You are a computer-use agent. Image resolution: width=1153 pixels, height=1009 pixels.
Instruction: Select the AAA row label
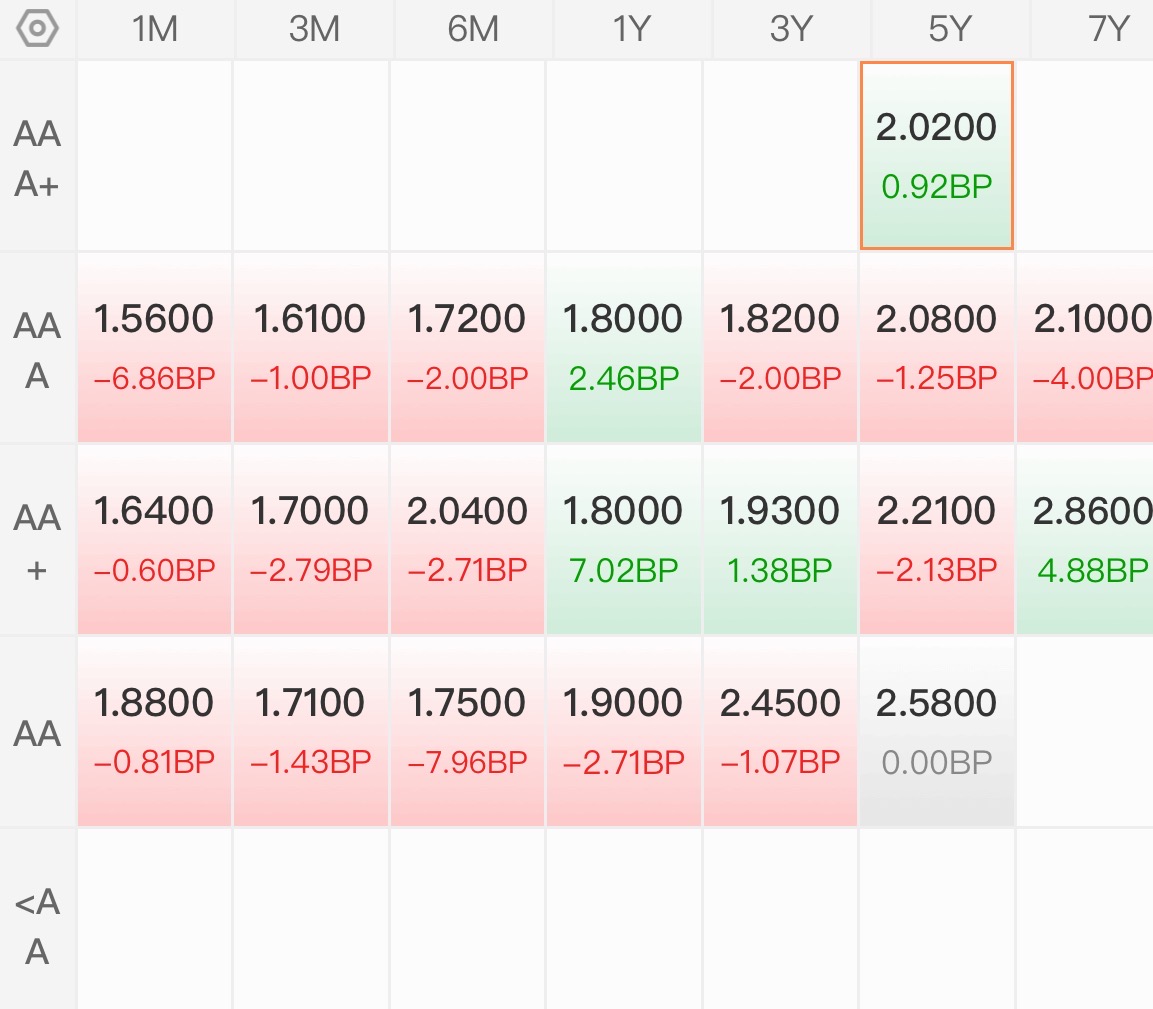pyautogui.click(x=38, y=350)
